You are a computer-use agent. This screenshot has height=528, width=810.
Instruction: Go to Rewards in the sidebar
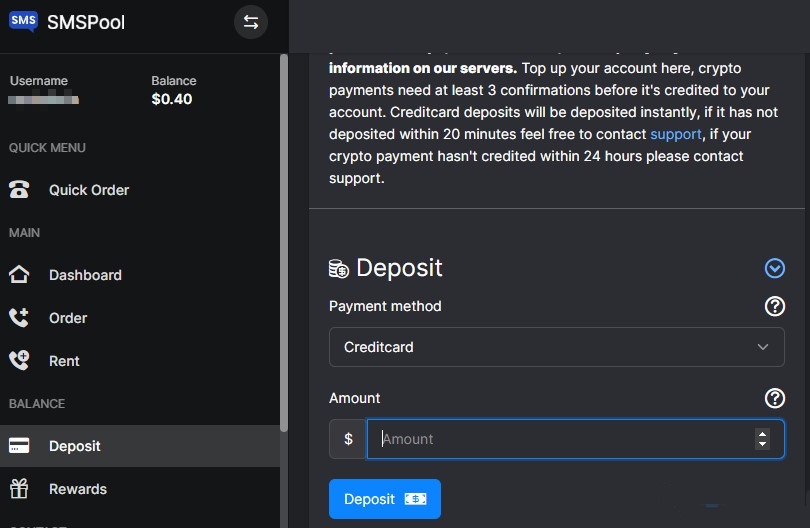pos(78,489)
